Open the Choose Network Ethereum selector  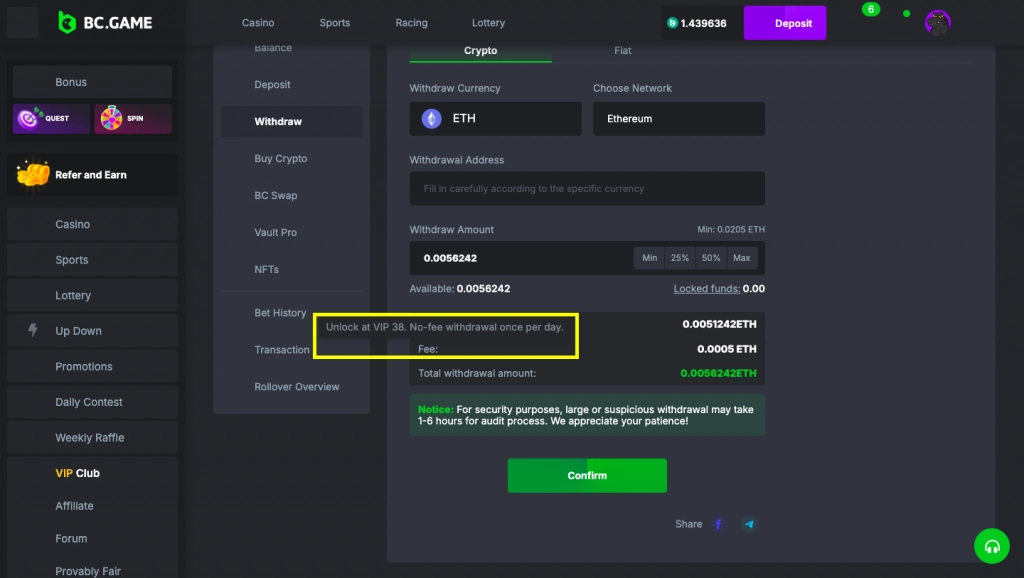pyautogui.click(x=679, y=118)
